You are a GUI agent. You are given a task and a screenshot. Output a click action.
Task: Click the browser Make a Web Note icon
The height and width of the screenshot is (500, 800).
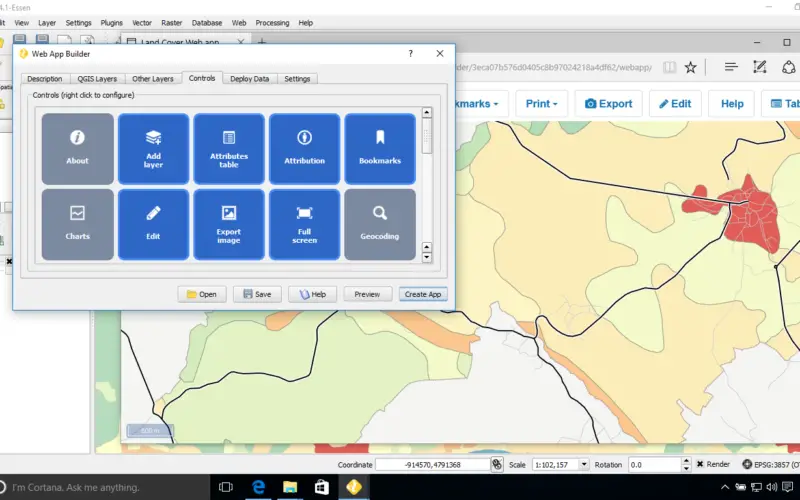pyautogui.click(x=760, y=67)
